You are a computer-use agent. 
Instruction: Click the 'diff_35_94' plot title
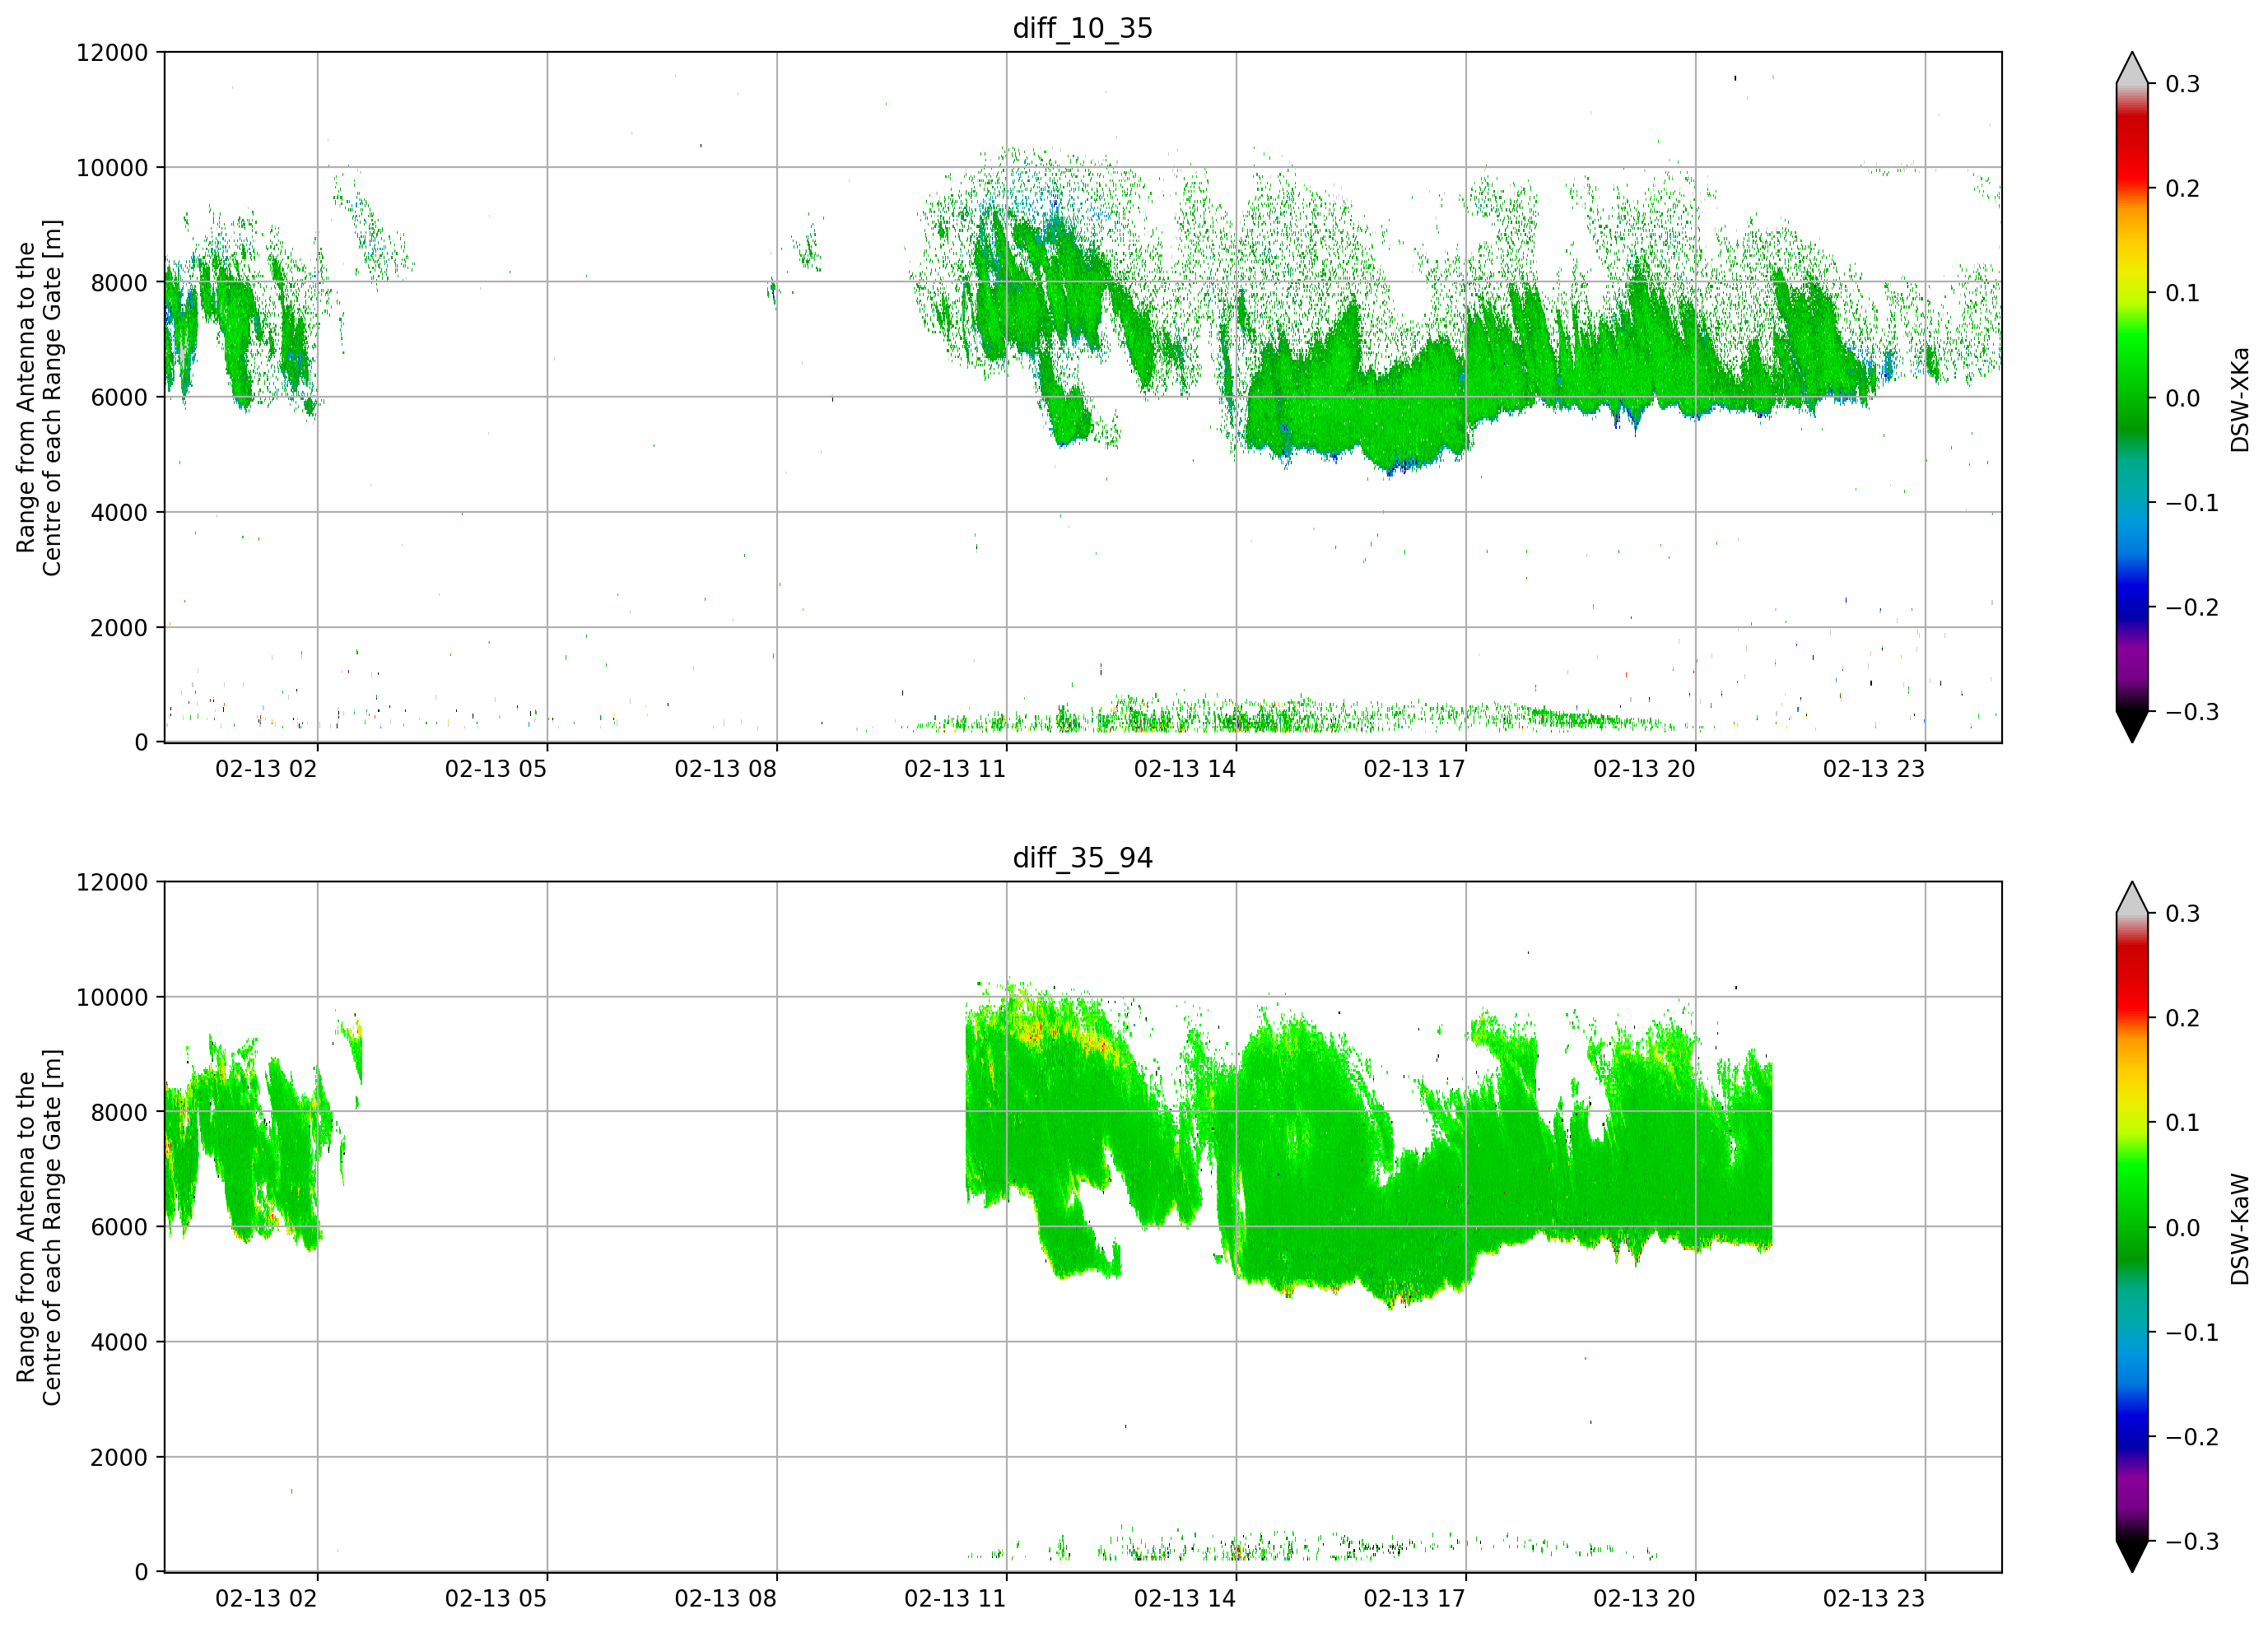(1083, 858)
